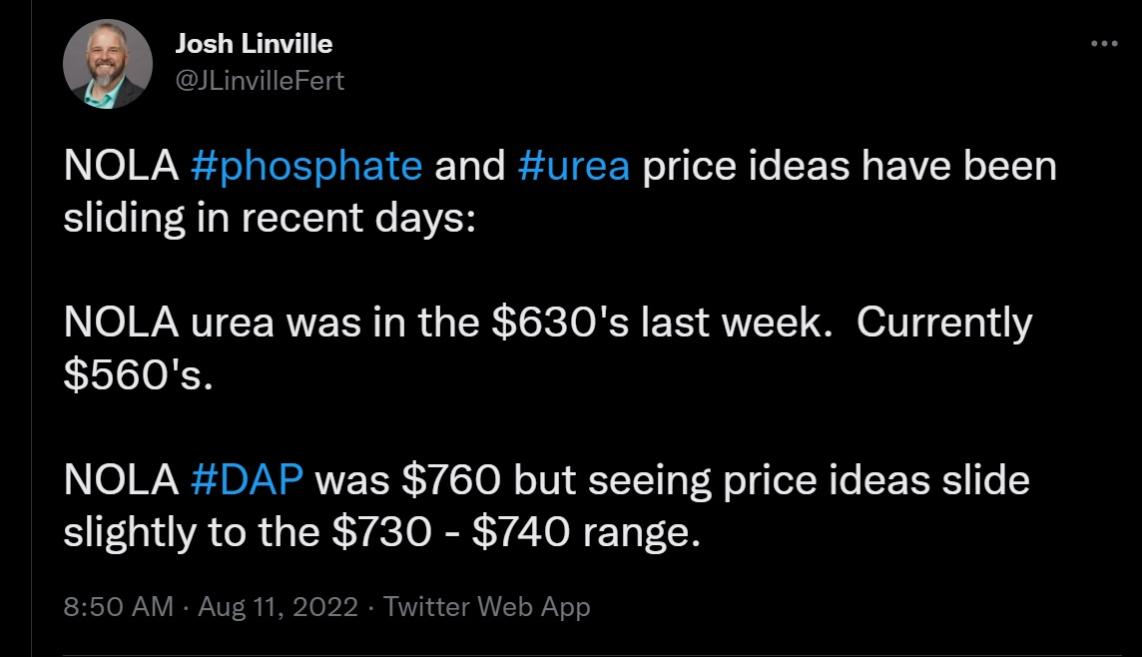This screenshot has width=1142, height=657.
Task: Open the three-dot More options menu
Action: pos(1104,44)
